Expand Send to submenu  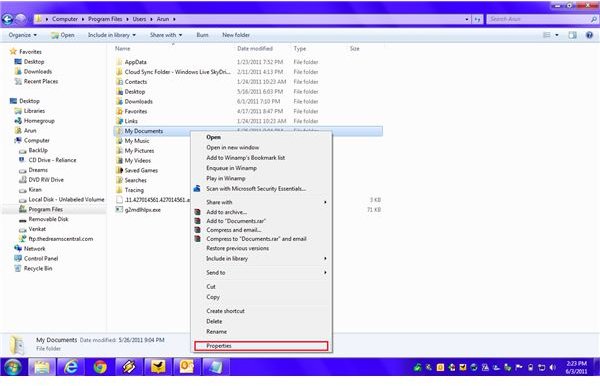pyautogui.click(x=262, y=273)
